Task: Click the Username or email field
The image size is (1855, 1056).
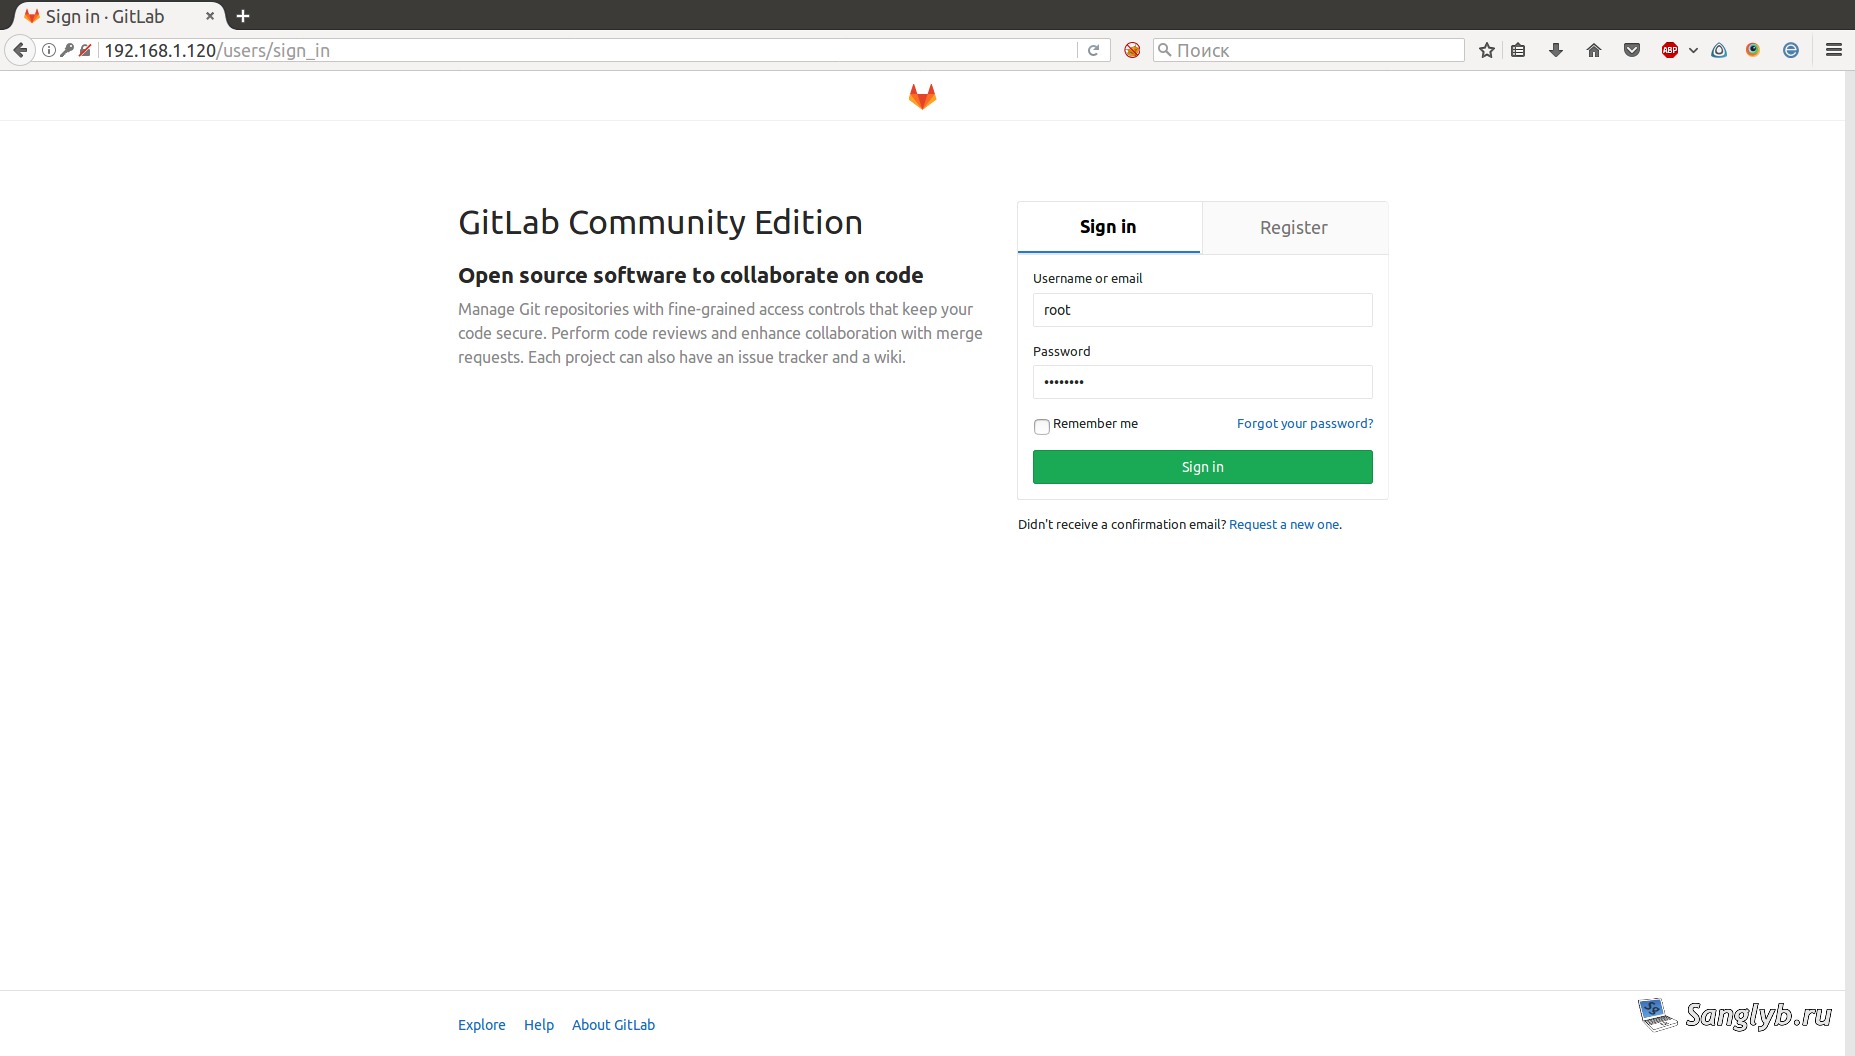Action: tap(1202, 310)
